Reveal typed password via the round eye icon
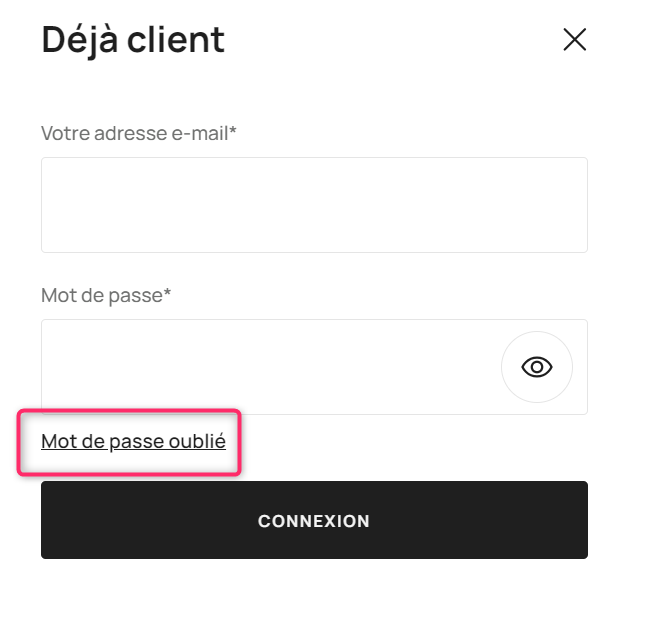 point(536,367)
